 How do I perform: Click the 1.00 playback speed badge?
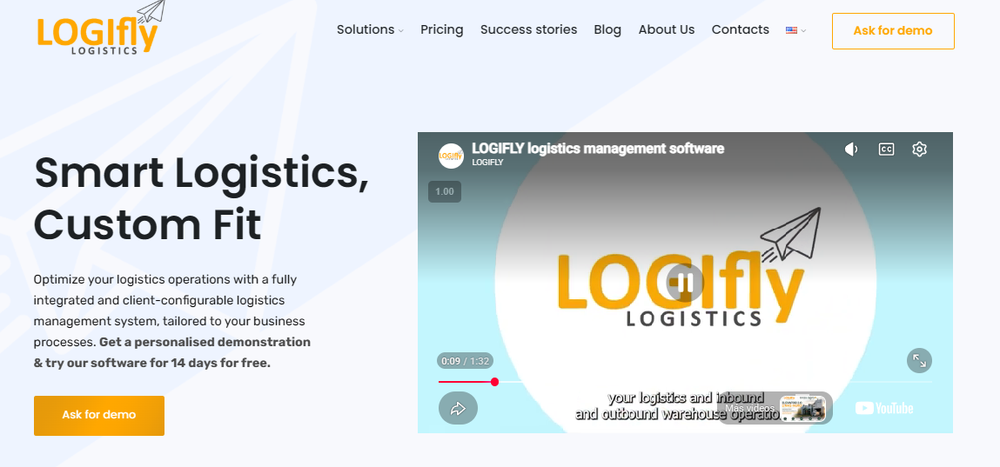445,191
